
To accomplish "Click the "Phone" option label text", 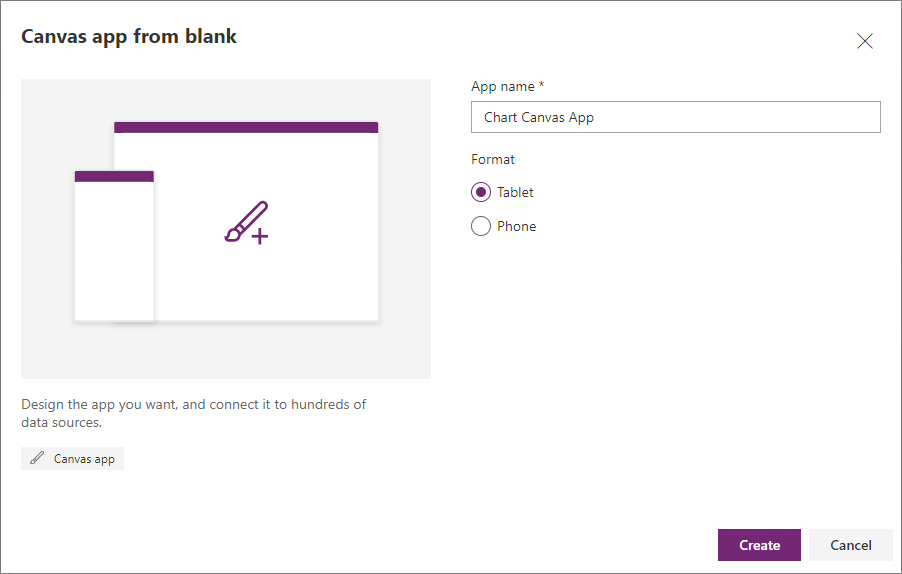I will pyautogui.click(x=516, y=226).
